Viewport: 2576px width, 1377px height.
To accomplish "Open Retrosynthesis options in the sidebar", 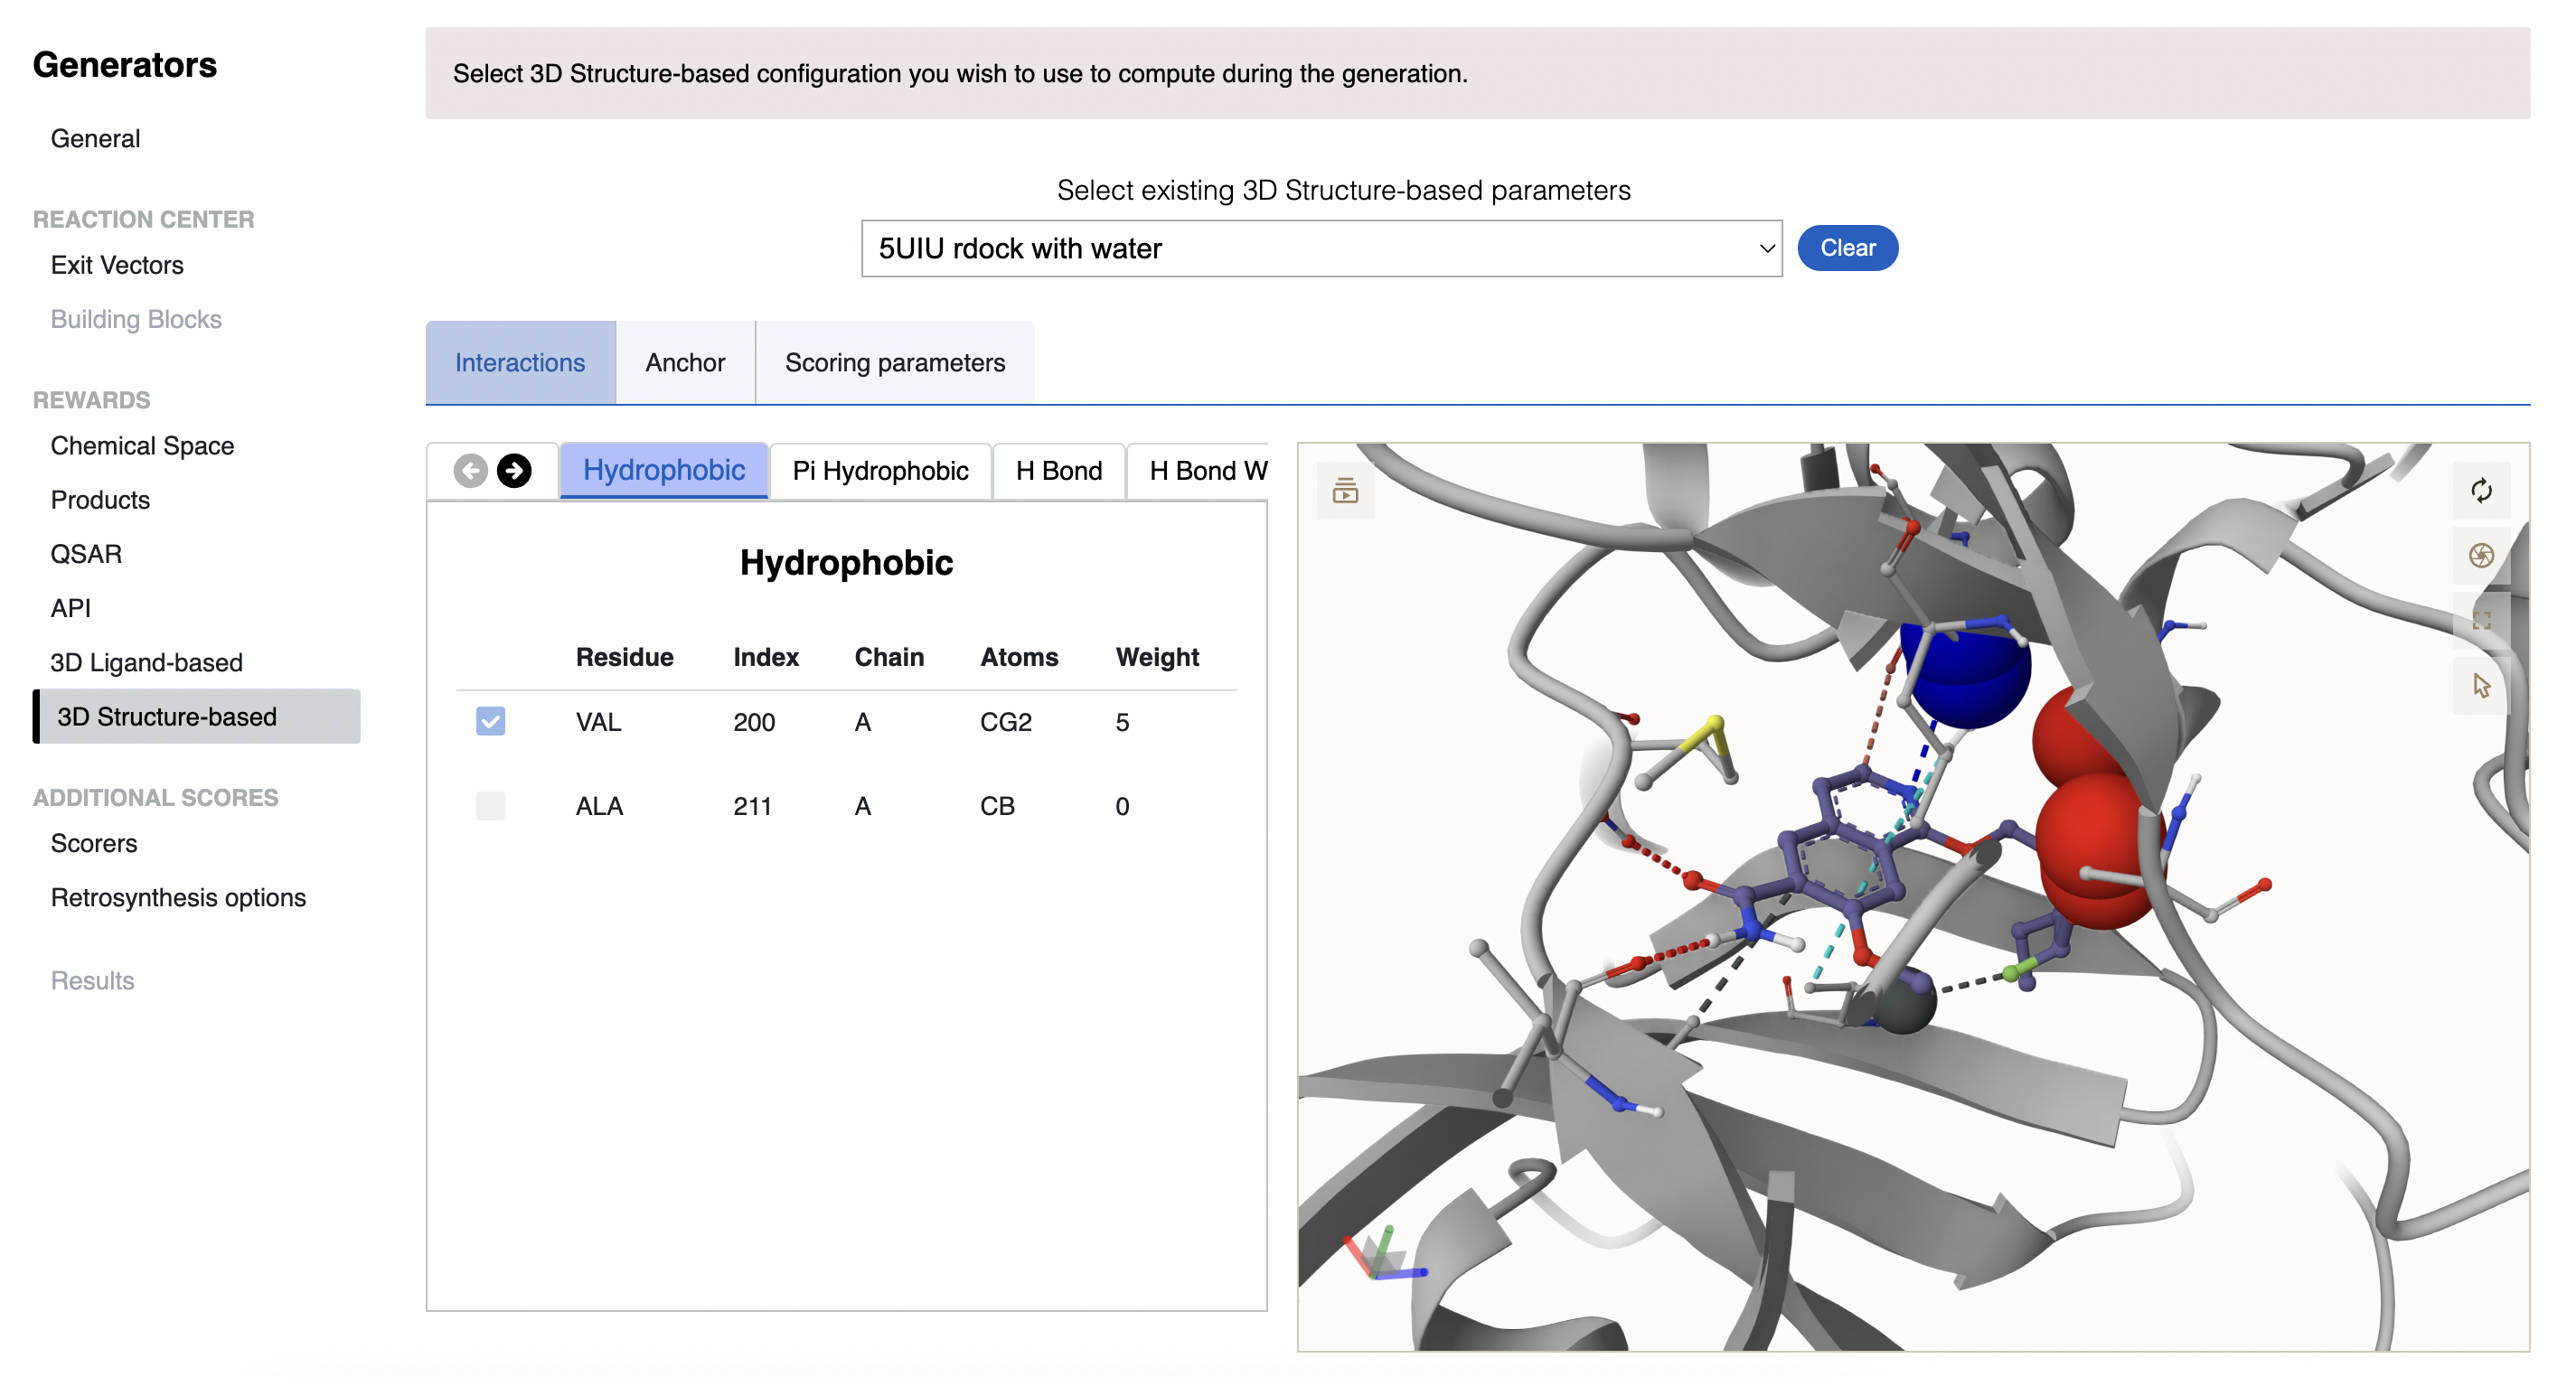I will coord(178,897).
